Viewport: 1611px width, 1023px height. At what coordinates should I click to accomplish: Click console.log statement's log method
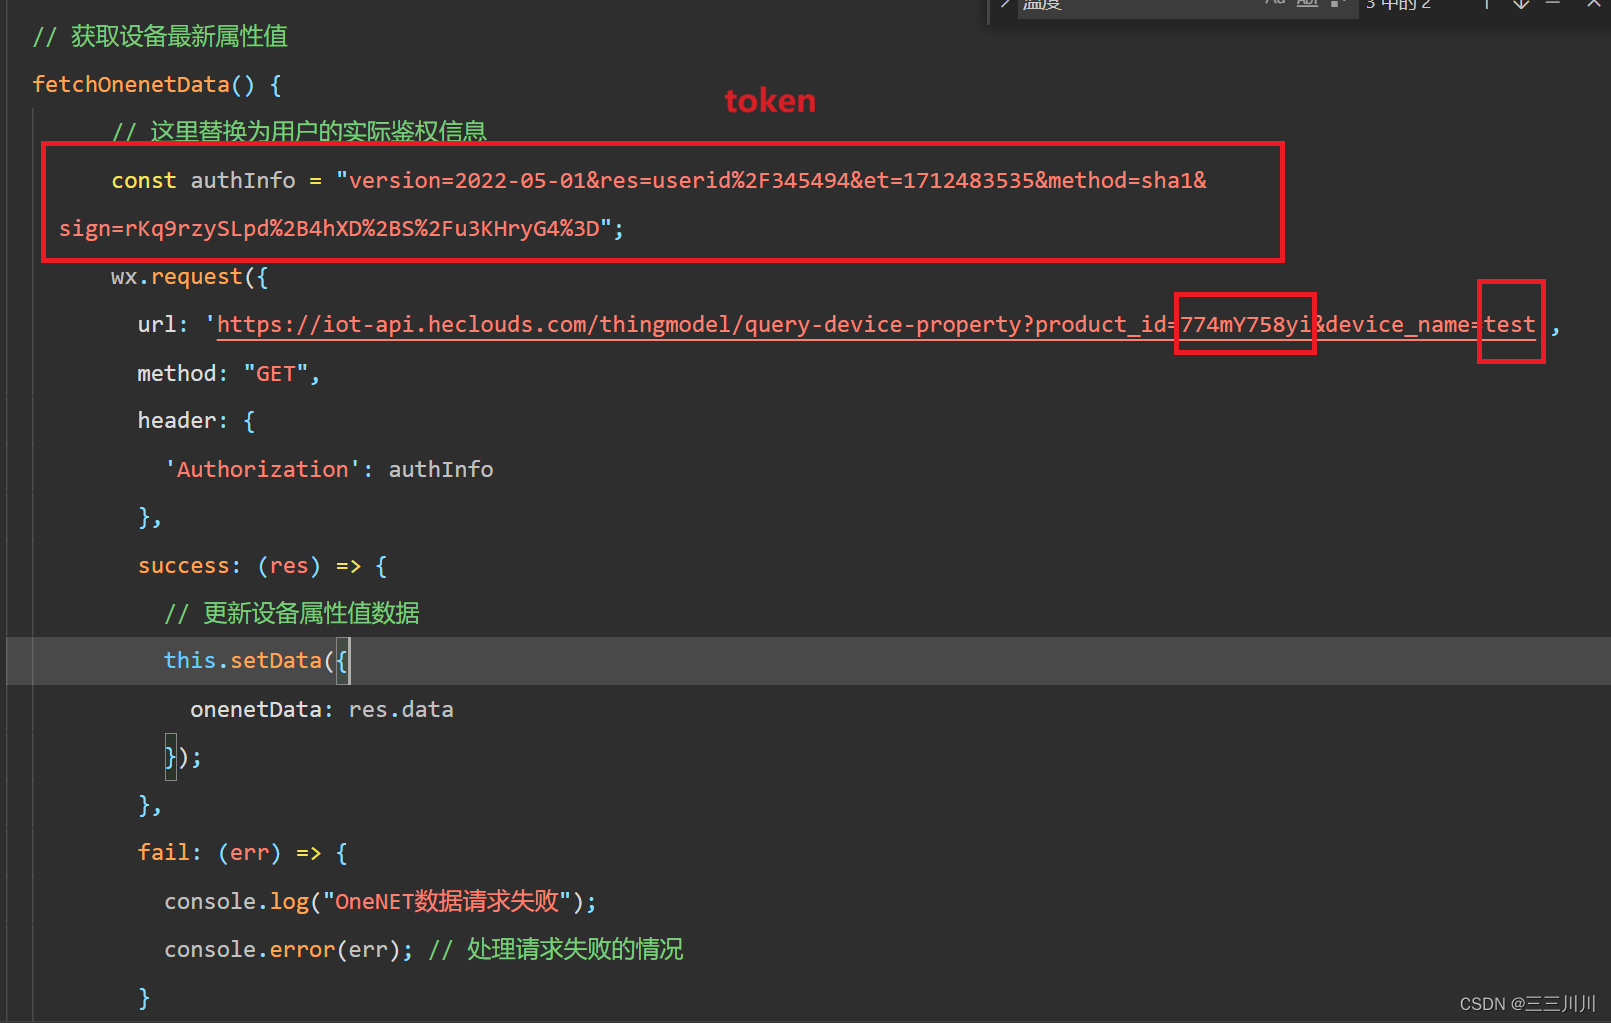coord(289,901)
